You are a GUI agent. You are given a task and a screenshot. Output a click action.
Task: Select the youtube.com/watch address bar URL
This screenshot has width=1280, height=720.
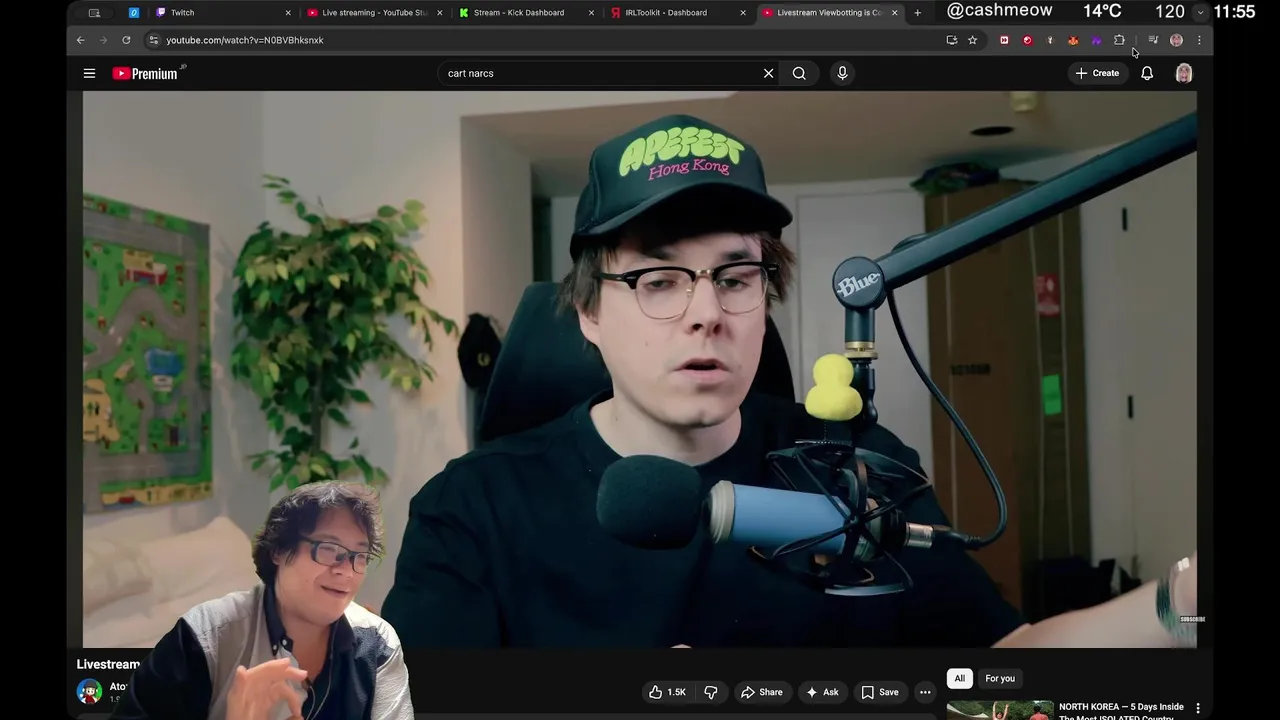pyautogui.click(x=245, y=40)
